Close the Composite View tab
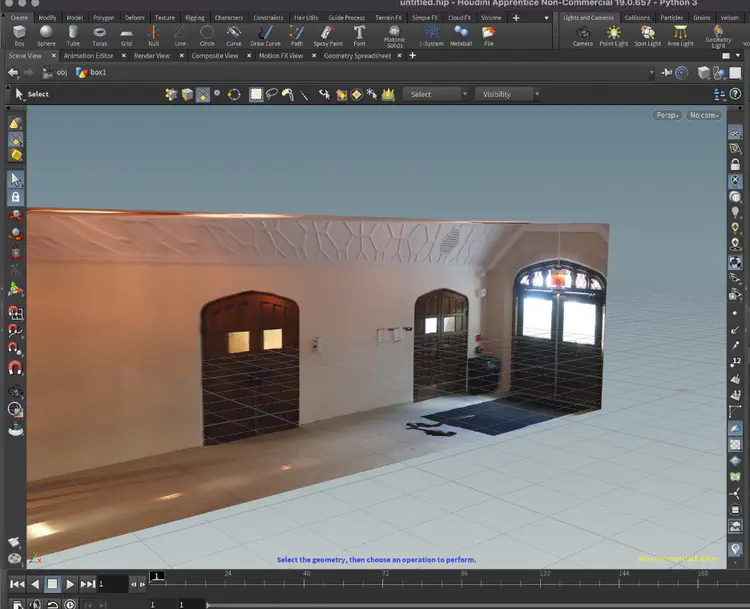Viewport: 750px width, 609px height. point(249,56)
